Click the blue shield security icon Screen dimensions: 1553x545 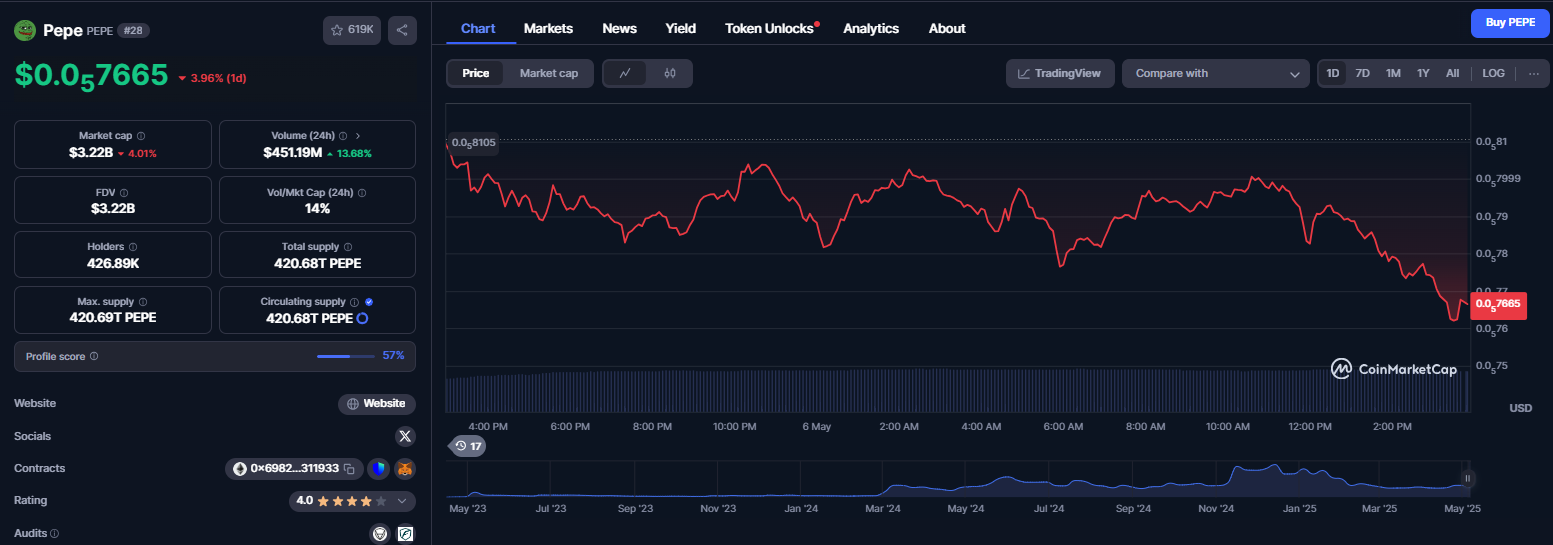pyautogui.click(x=379, y=468)
